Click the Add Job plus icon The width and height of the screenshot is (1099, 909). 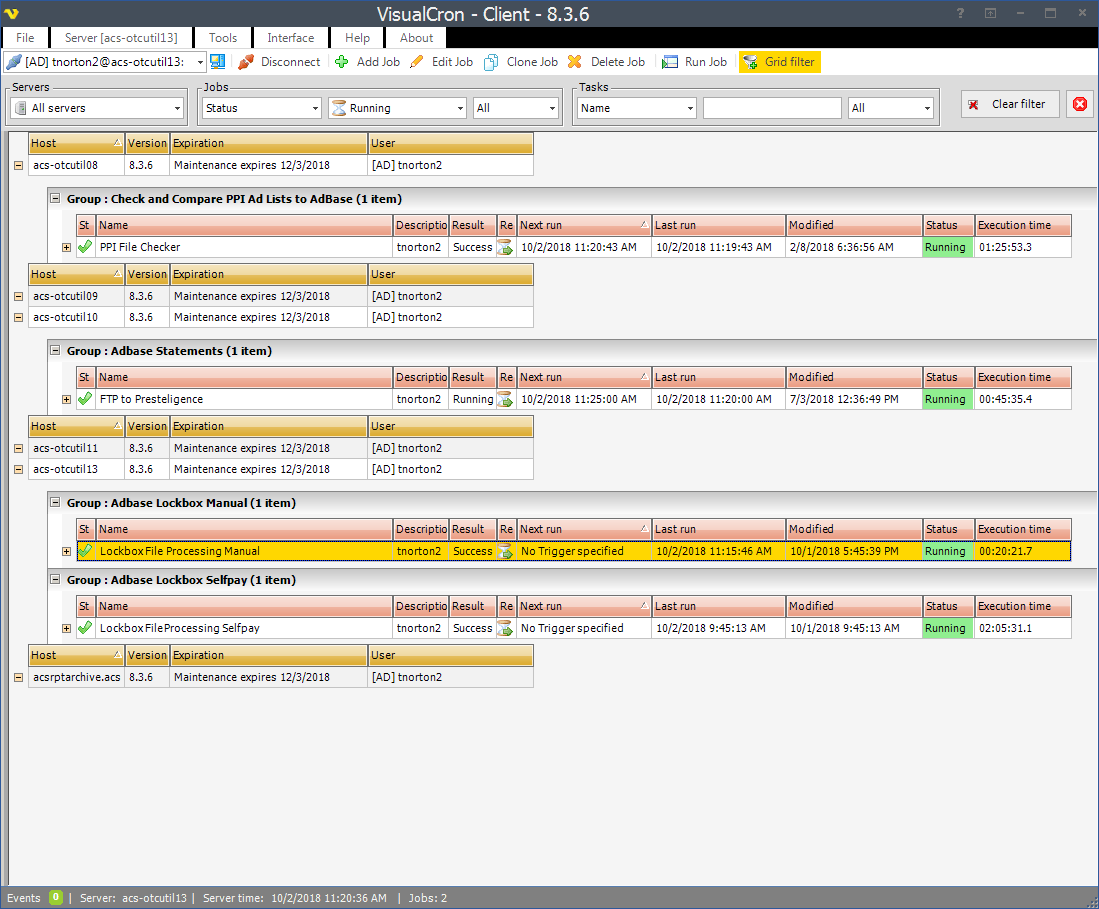pyautogui.click(x=342, y=62)
